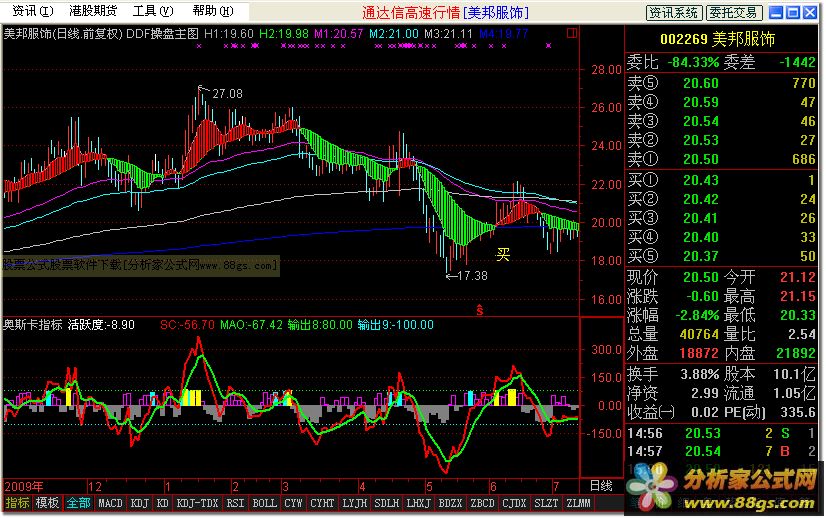Click the 卖③ price 20.54
Viewport: 826px width, 518px height.
pyautogui.click(x=701, y=121)
